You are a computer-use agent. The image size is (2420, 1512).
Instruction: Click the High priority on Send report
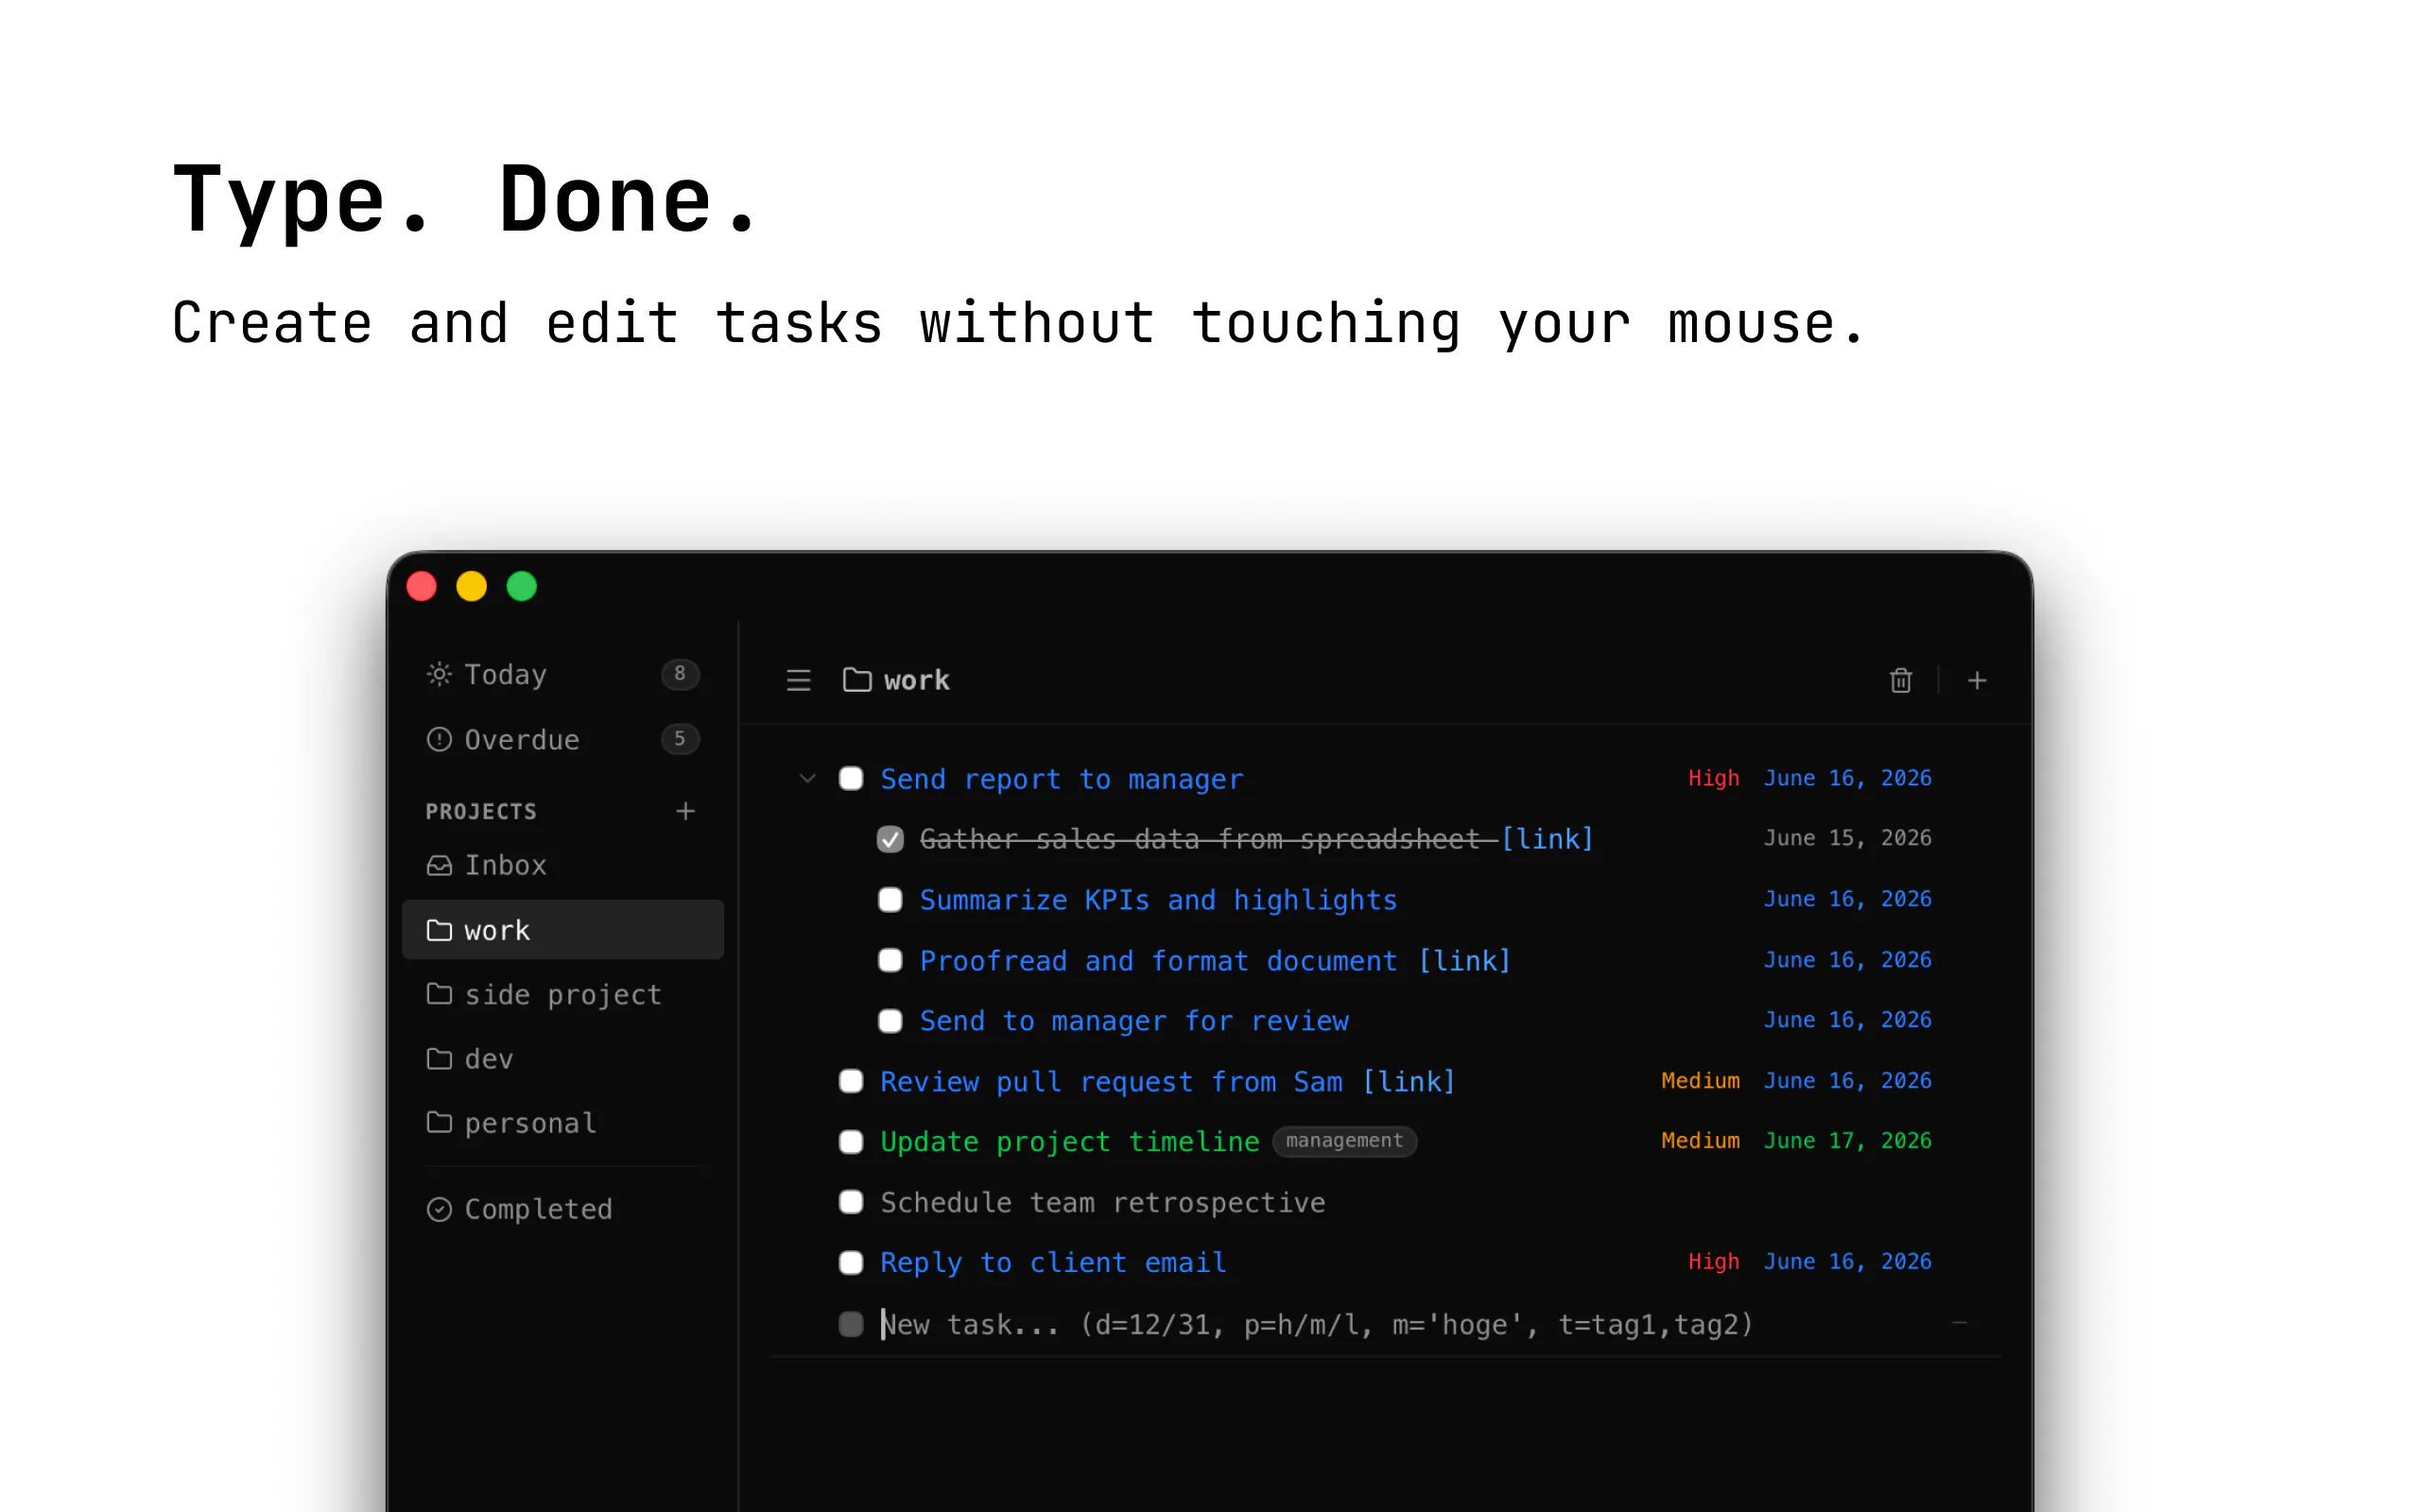[1713, 778]
